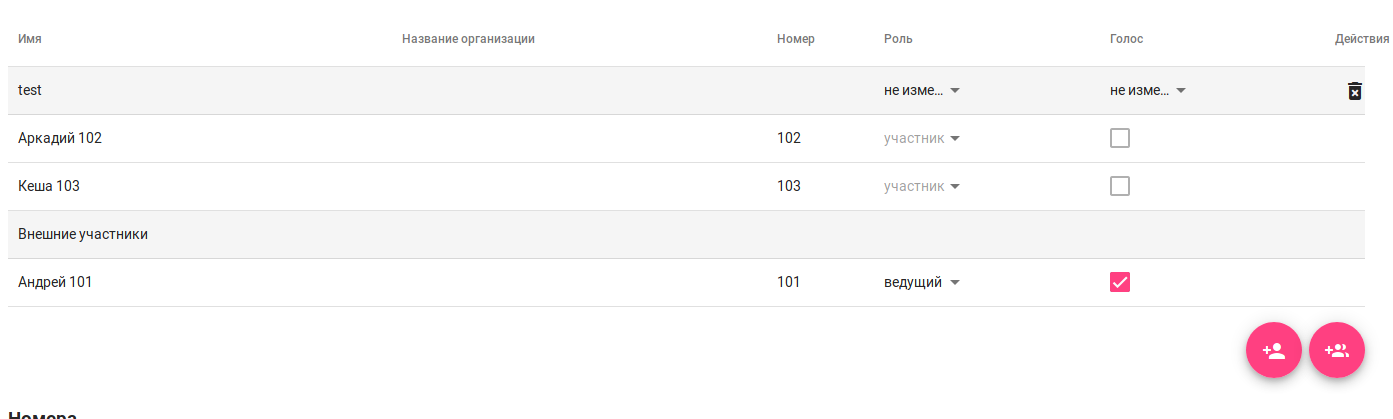Open role dropdown for Аркадий 102
Screen dimensions: 1393x419
[x=922, y=138]
